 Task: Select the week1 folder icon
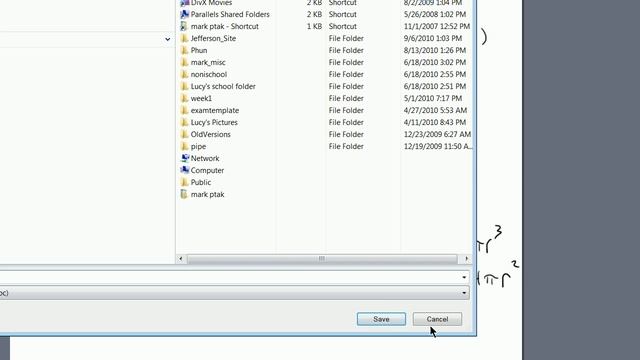click(x=184, y=98)
